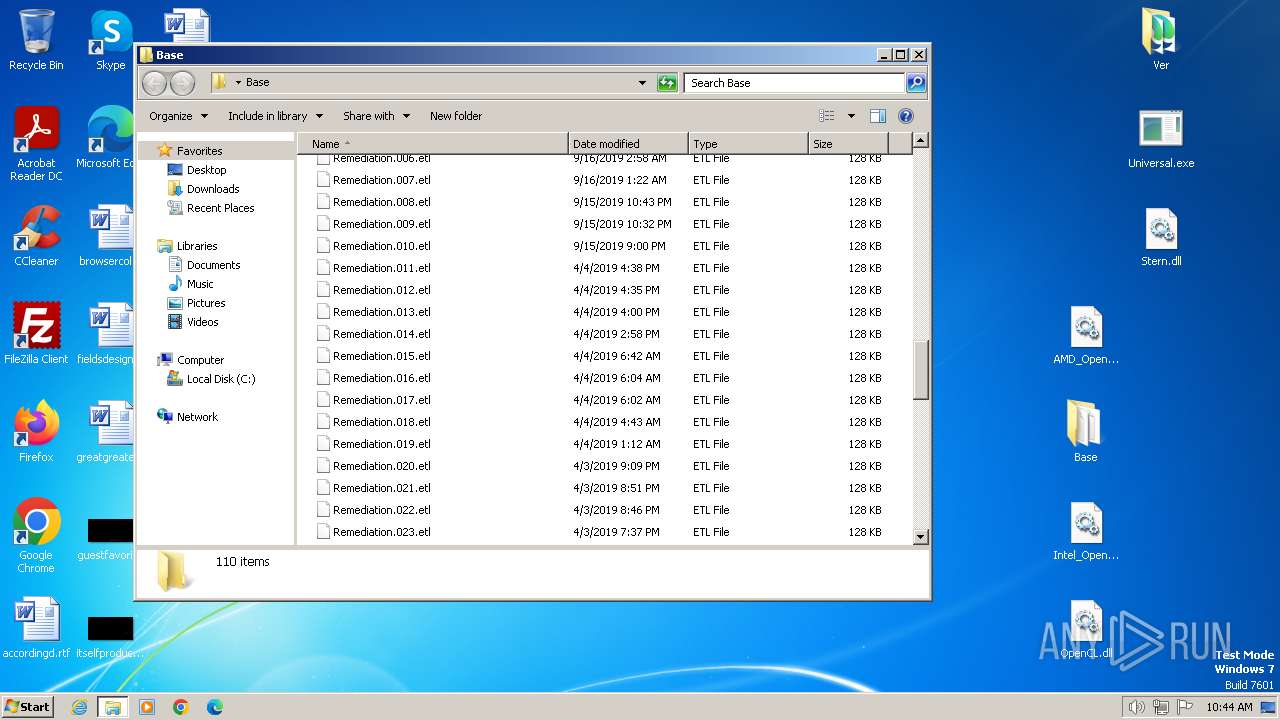This screenshot has height=720, width=1280.
Task: Select the accordingd.rtf desktop file
Action: pos(36,628)
